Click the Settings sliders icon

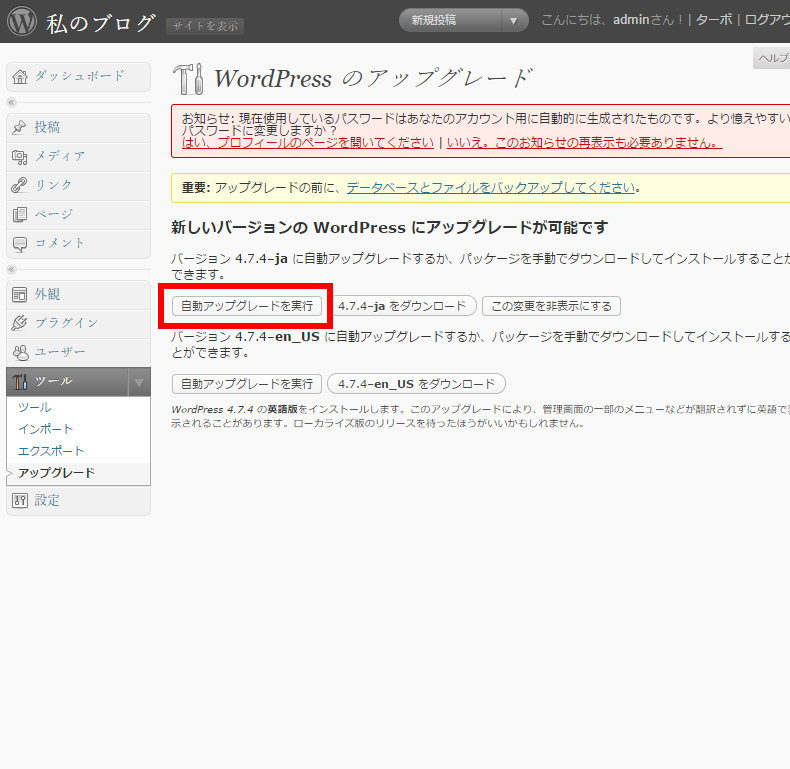coord(20,500)
